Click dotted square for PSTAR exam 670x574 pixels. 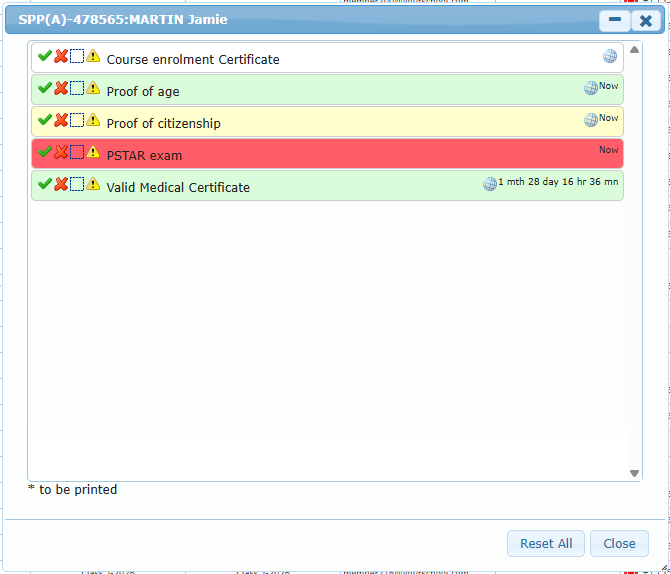point(77,152)
